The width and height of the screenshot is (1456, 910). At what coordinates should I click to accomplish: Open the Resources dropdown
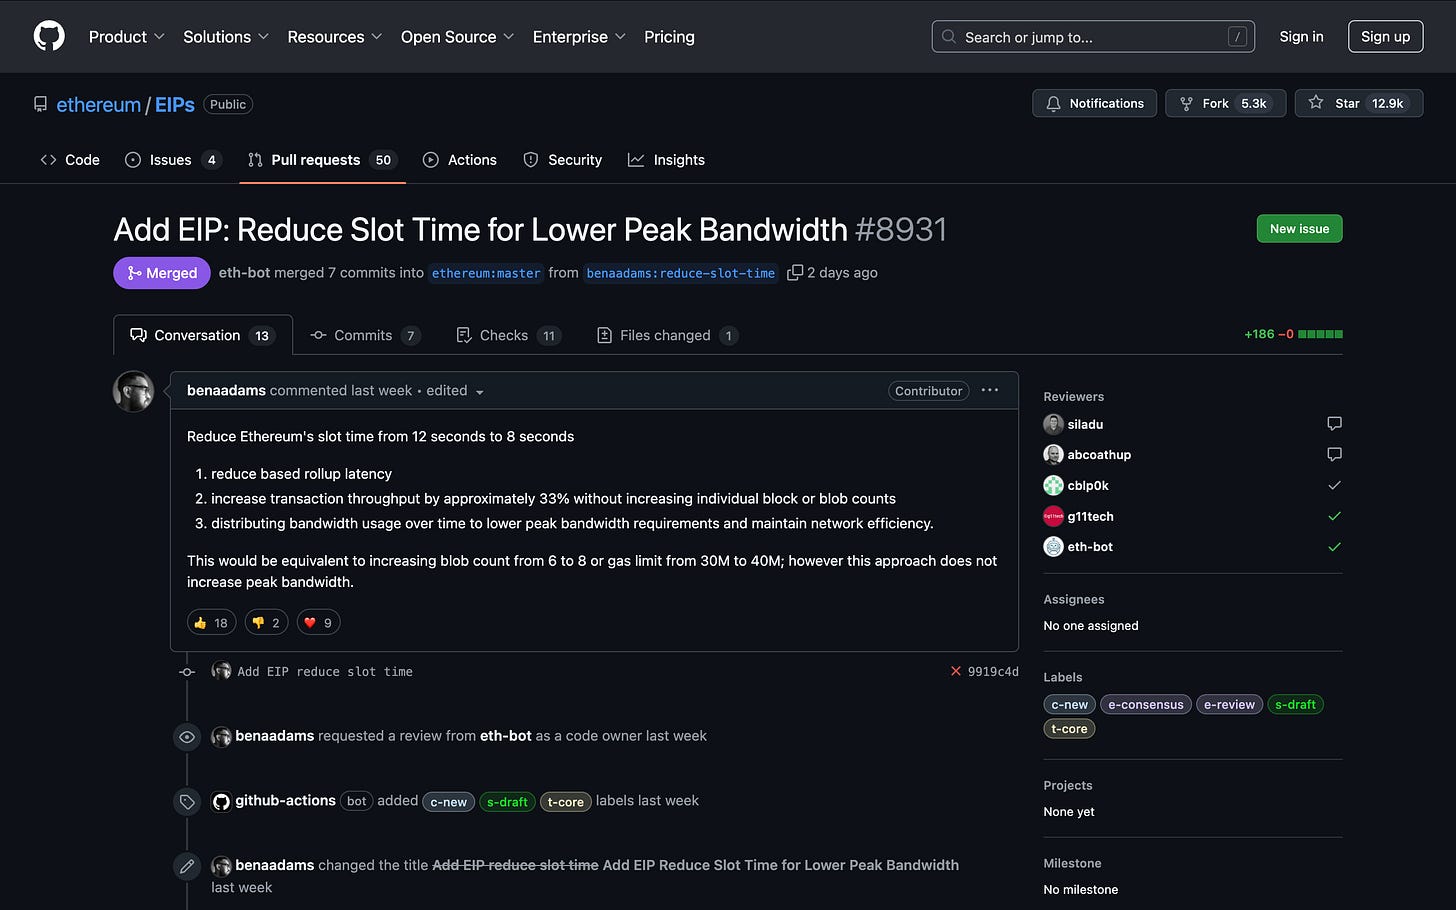click(x=335, y=37)
